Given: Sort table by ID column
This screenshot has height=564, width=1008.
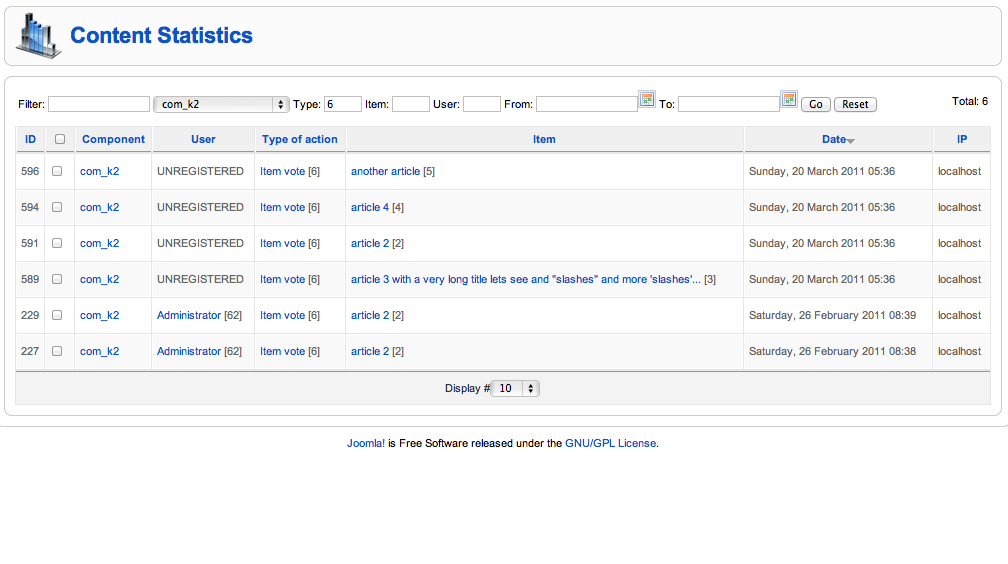Looking at the screenshot, I should [x=30, y=139].
